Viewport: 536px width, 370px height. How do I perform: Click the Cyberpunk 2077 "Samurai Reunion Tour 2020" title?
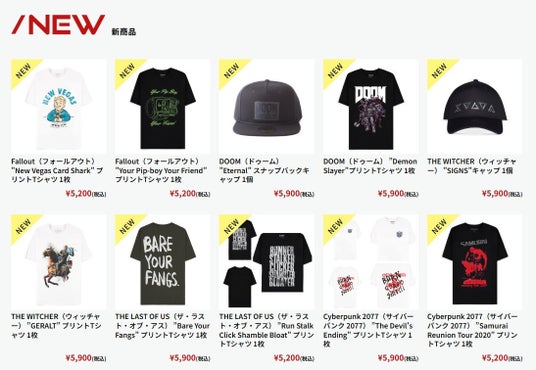[472, 330]
